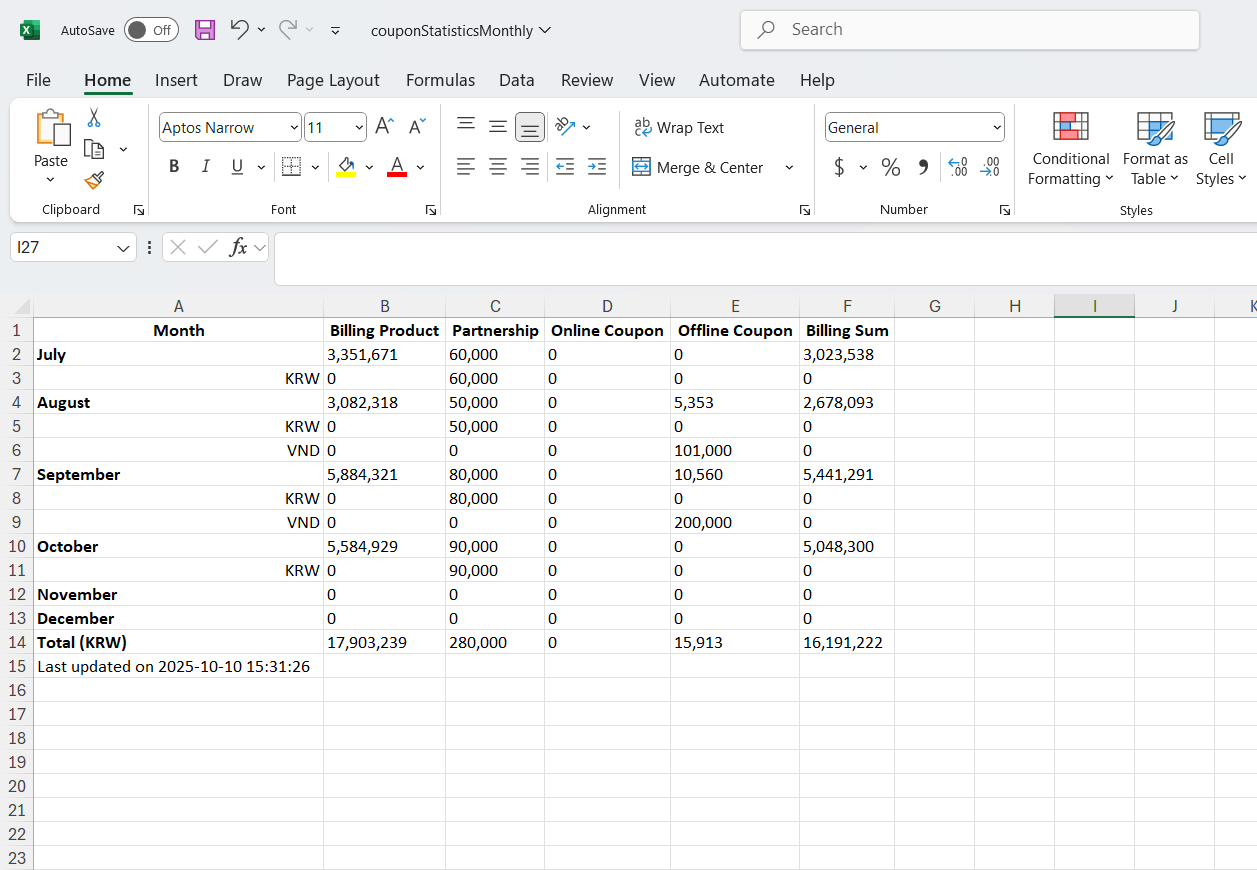Click the Increase Decimal icon
This screenshot has width=1257, height=870.
[957, 167]
